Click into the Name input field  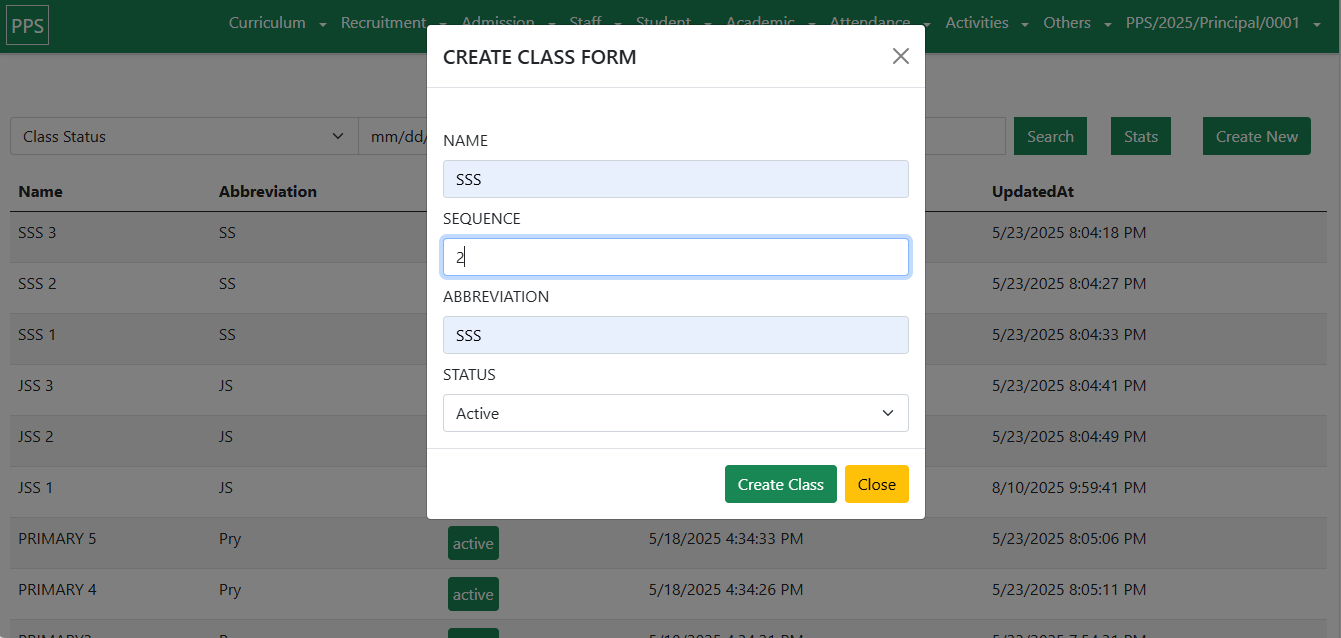675,179
